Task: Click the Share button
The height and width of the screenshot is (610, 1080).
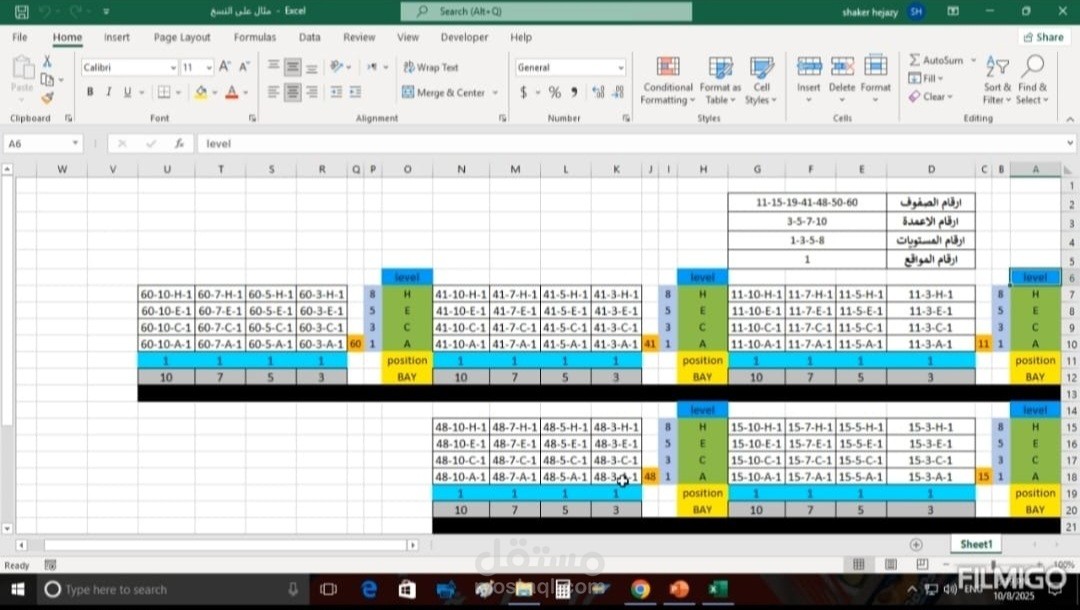Action: (x=1044, y=36)
